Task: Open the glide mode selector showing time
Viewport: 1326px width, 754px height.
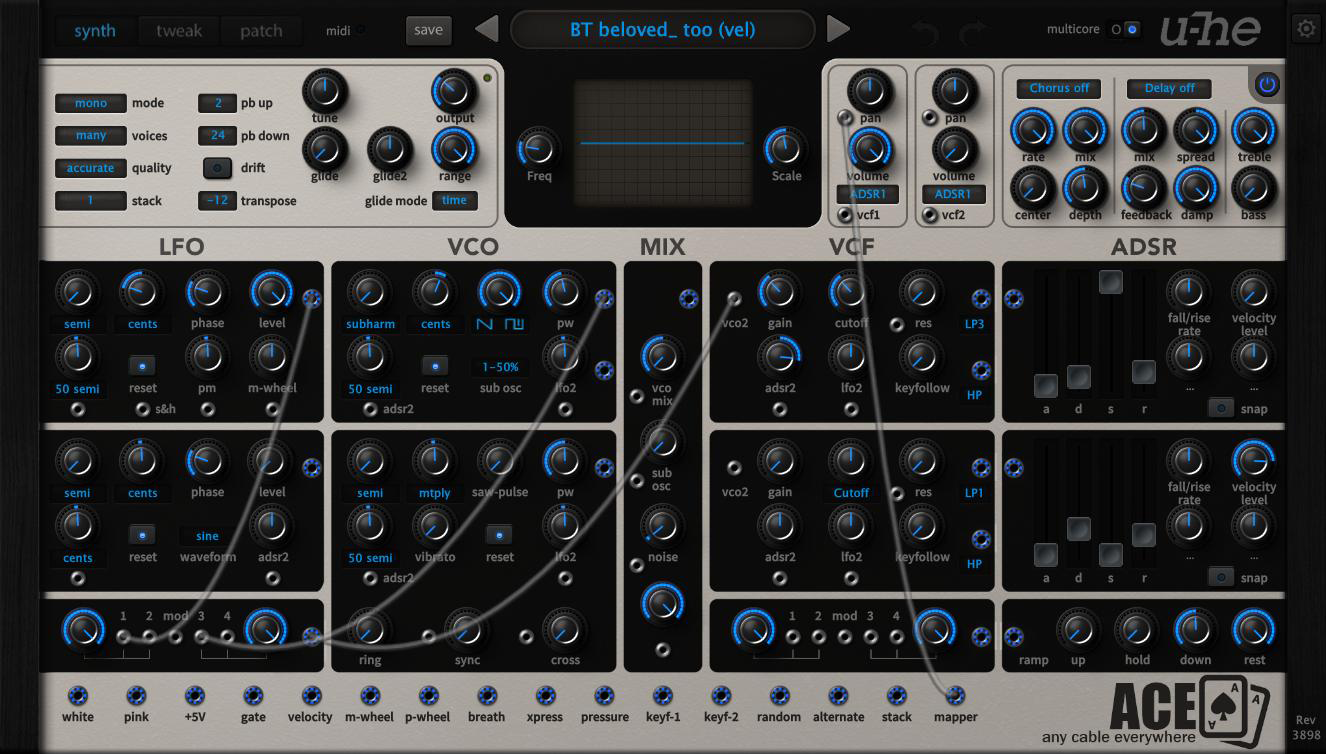Action: (x=454, y=200)
